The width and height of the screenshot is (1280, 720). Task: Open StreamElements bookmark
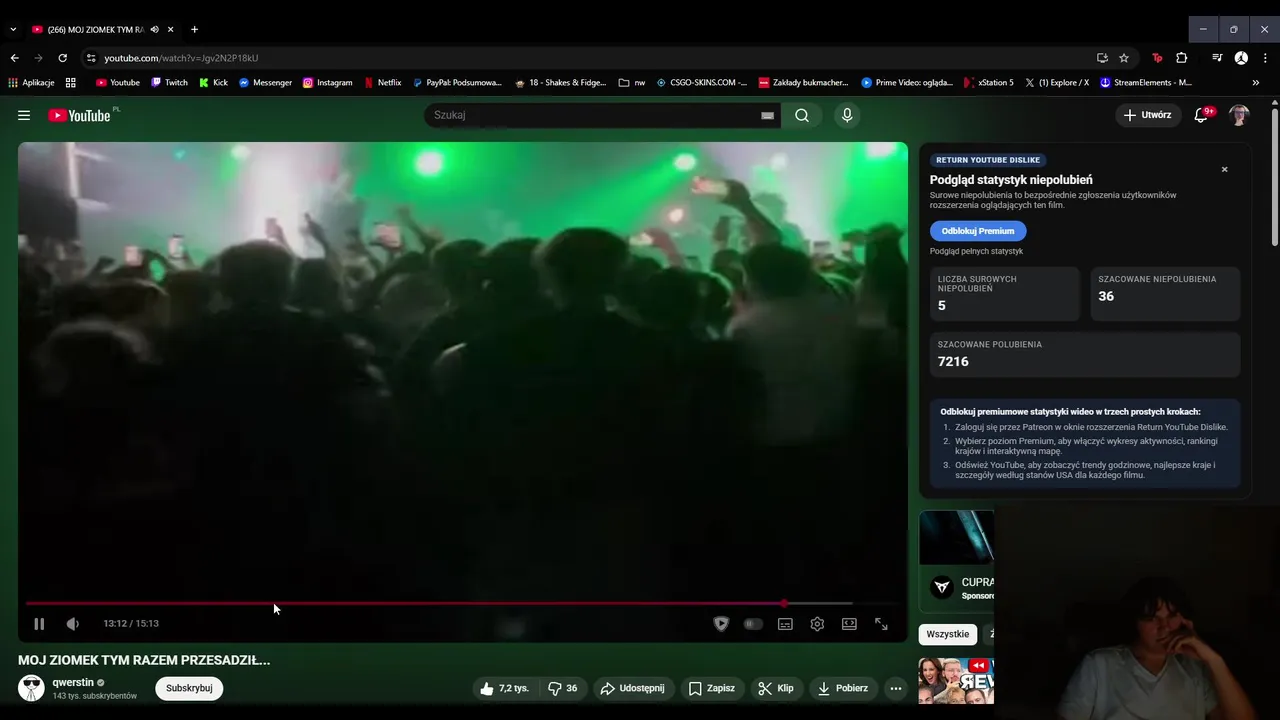pyautogui.click(x=1146, y=83)
